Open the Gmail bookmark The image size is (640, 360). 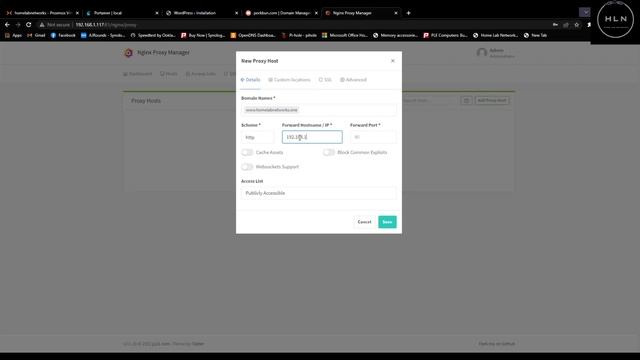click(x=36, y=36)
